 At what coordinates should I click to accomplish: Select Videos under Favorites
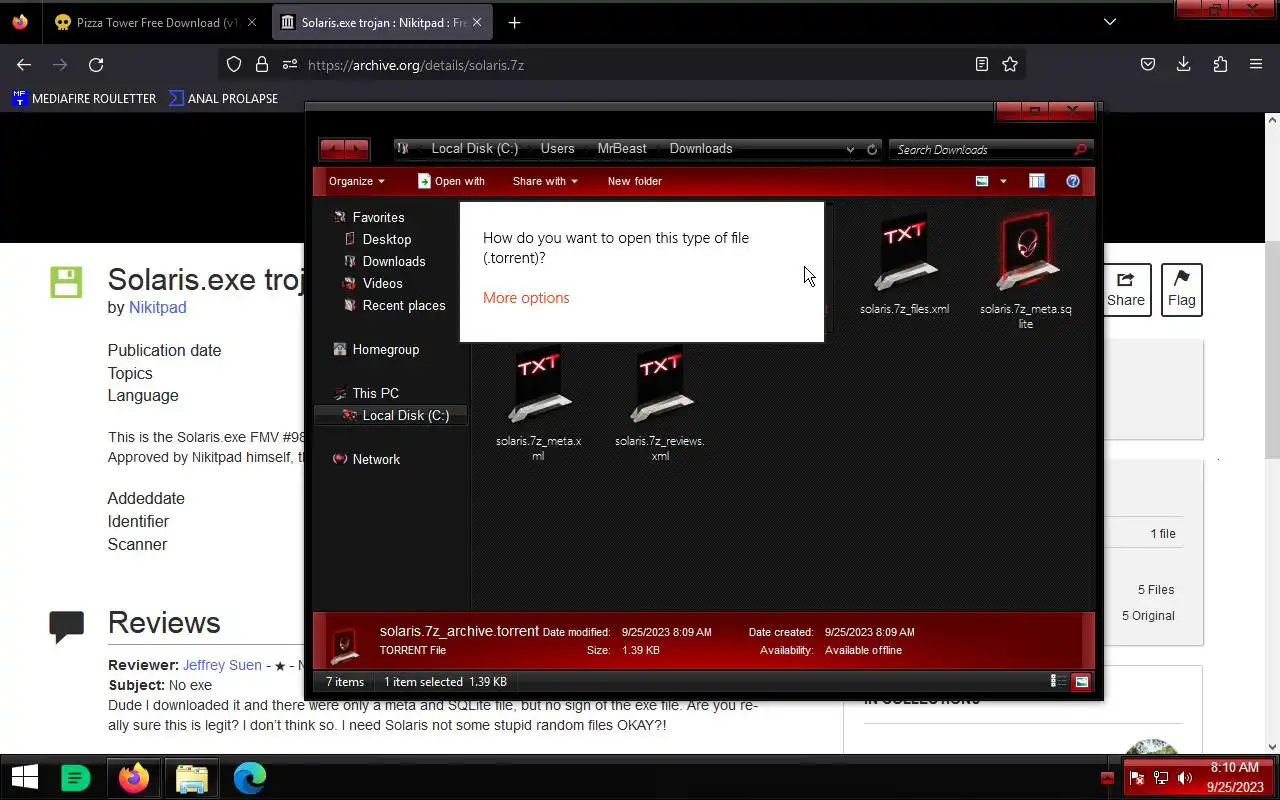pyautogui.click(x=382, y=283)
